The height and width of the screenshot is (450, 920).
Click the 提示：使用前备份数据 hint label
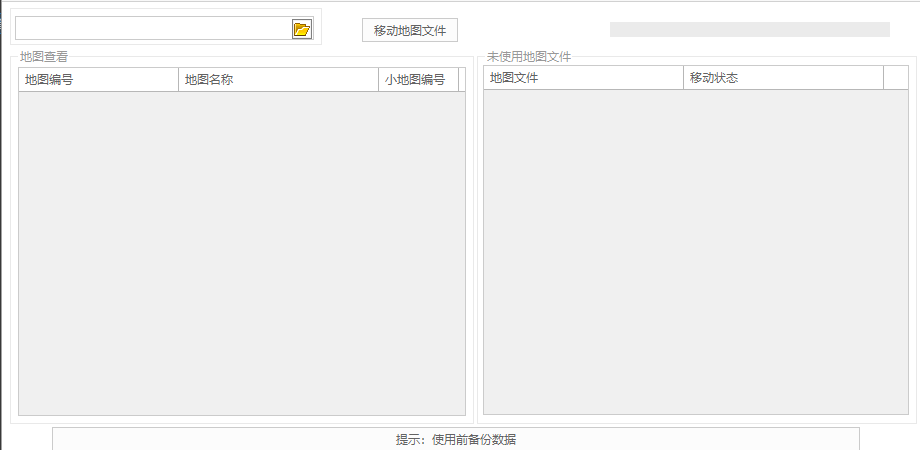pos(456,439)
